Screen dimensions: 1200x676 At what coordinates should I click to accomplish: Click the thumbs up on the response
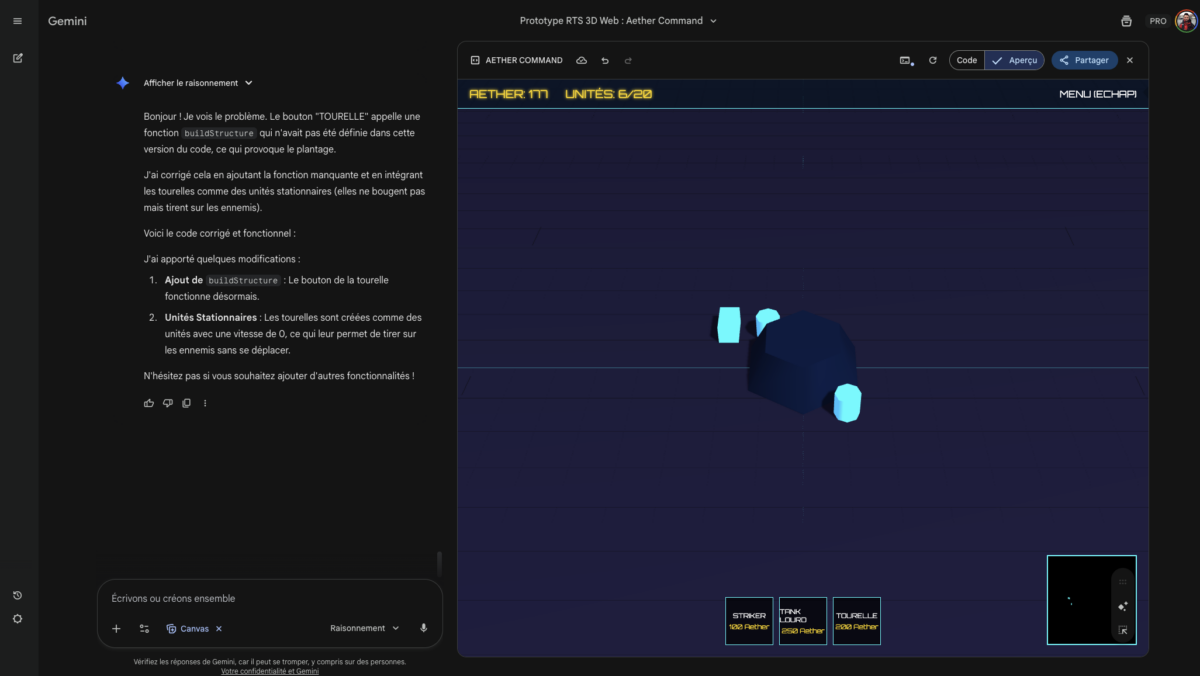point(149,403)
